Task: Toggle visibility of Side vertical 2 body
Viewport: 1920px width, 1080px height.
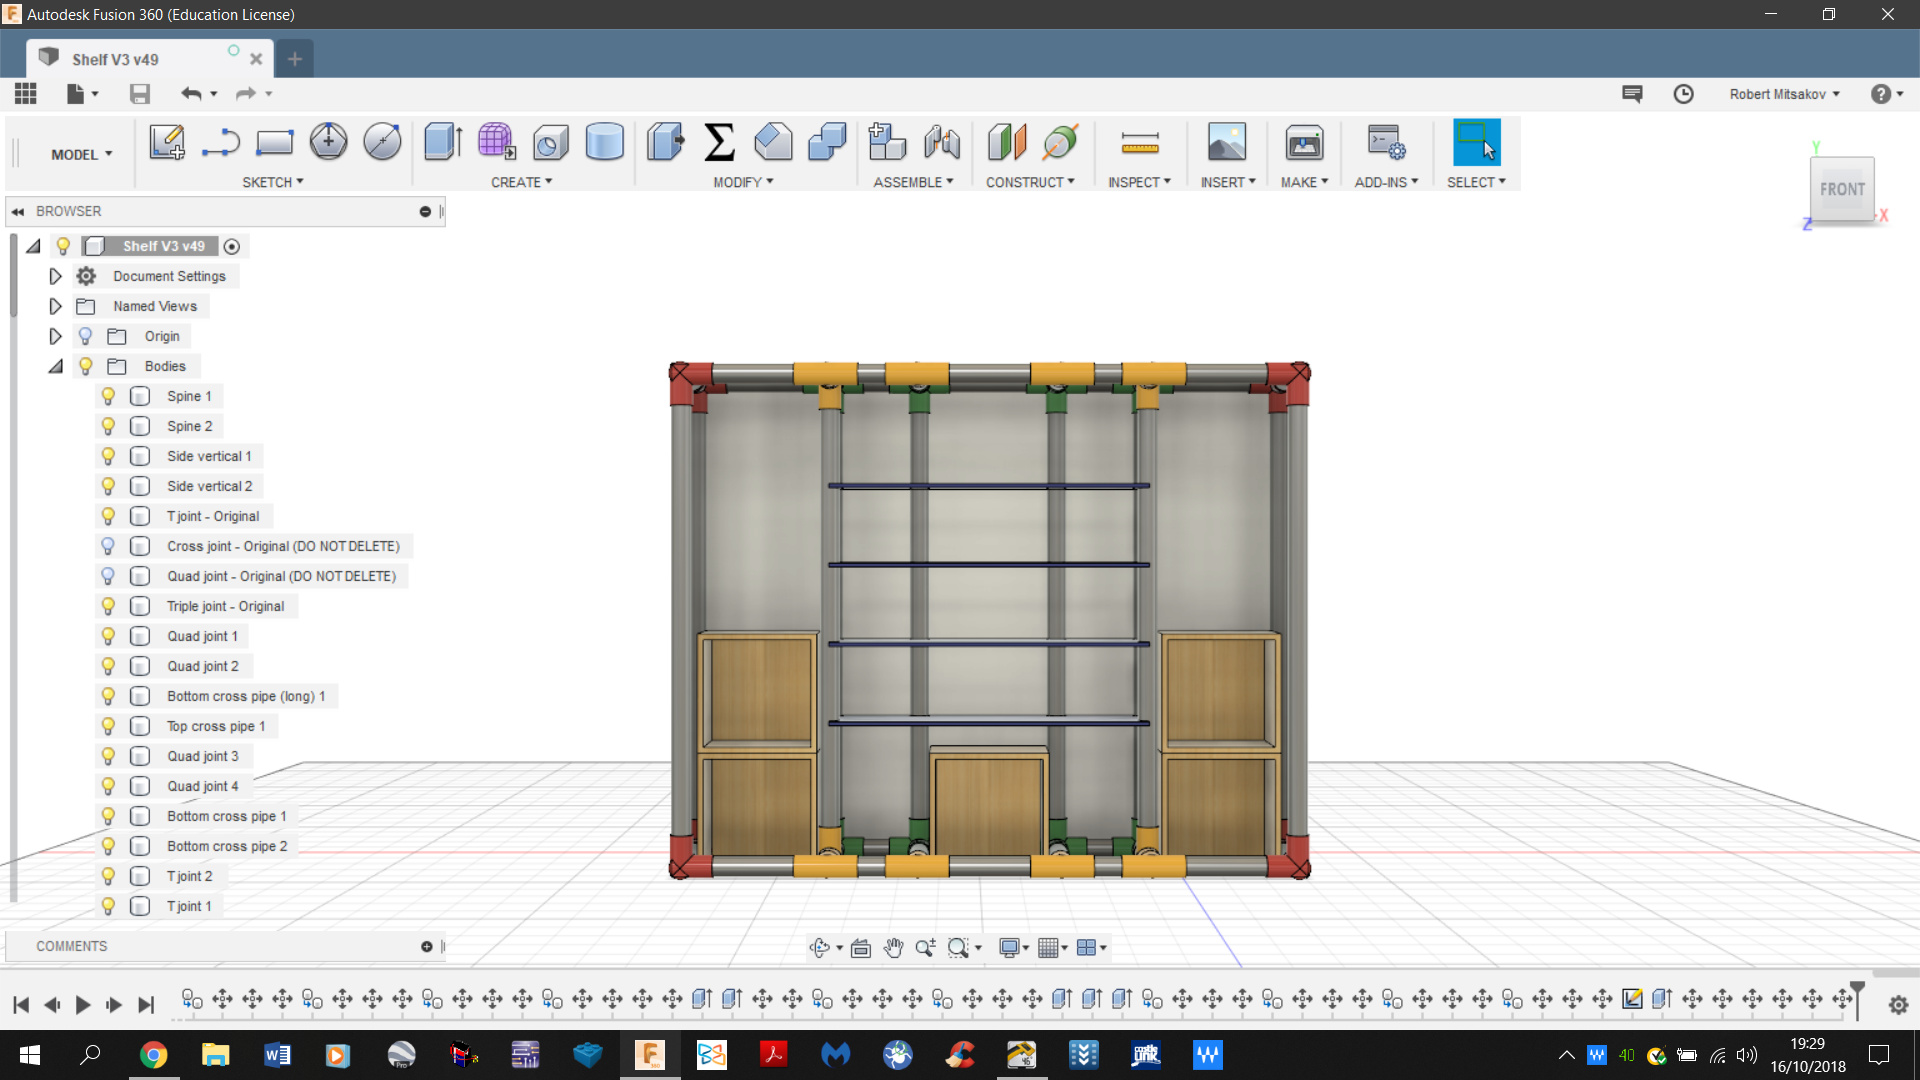Action: click(108, 486)
